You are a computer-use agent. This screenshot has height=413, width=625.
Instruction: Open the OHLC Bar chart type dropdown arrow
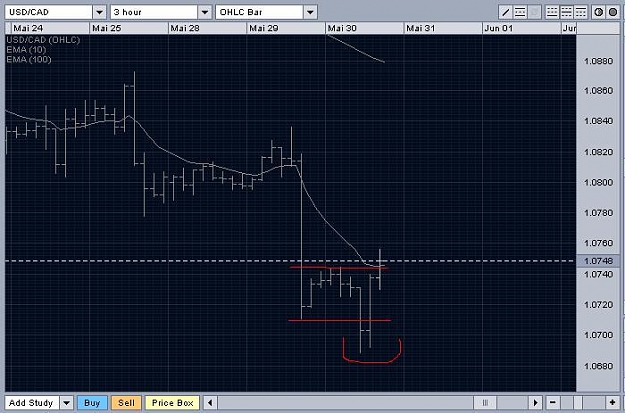(x=310, y=12)
